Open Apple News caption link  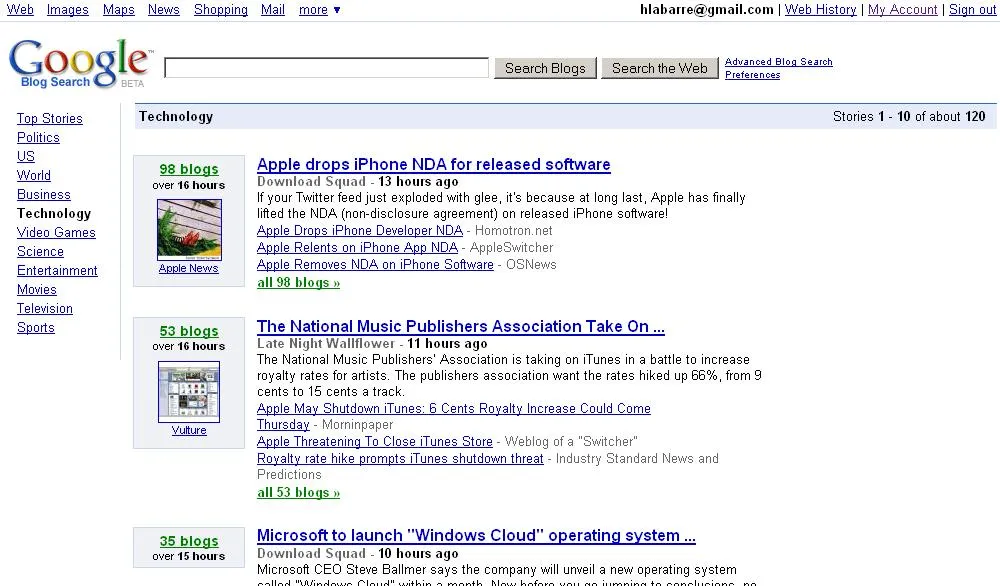[189, 268]
